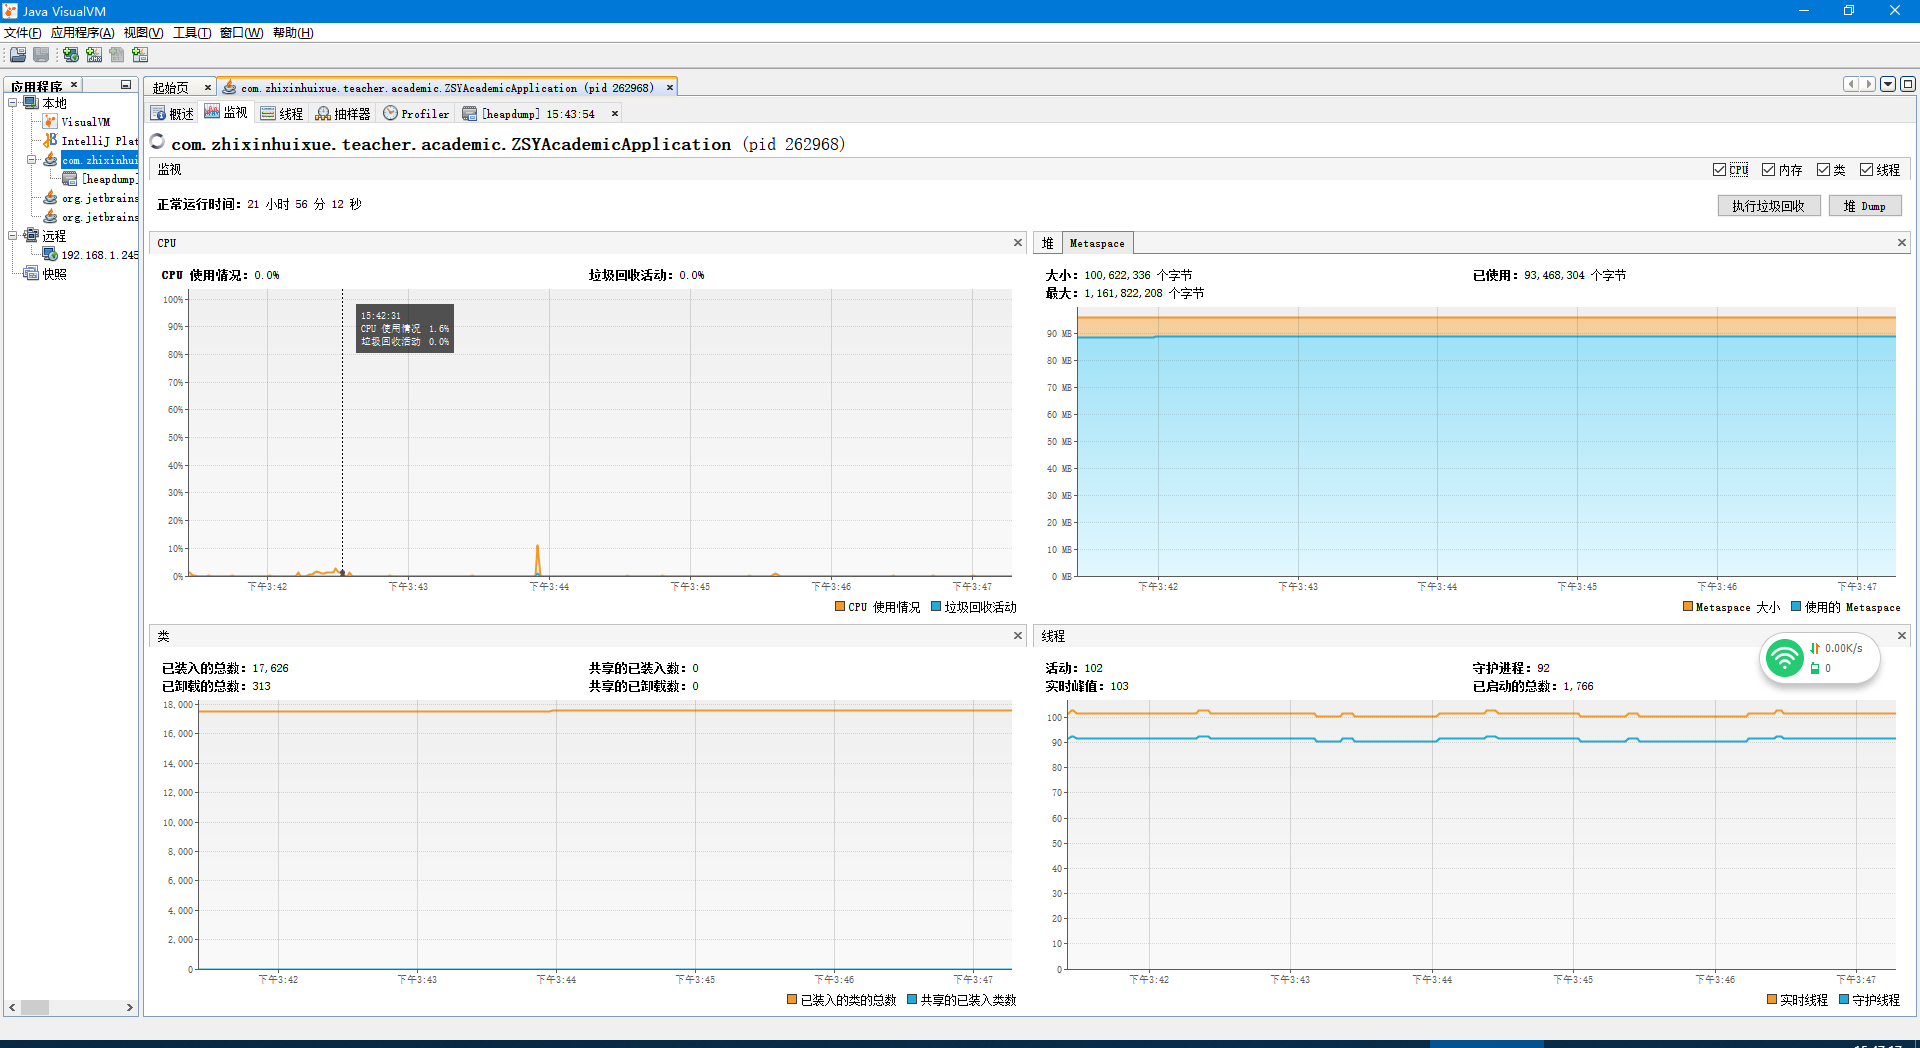
Task: Click the heapdump node icon in the tree
Action: (x=70, y=179)
